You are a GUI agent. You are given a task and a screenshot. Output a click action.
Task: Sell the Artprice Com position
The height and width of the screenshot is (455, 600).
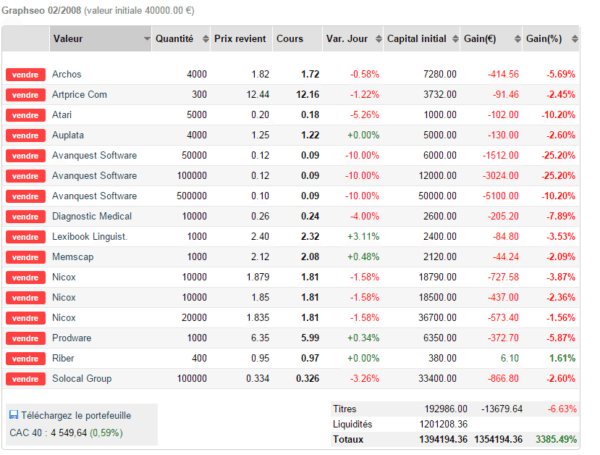click(26, 95)
